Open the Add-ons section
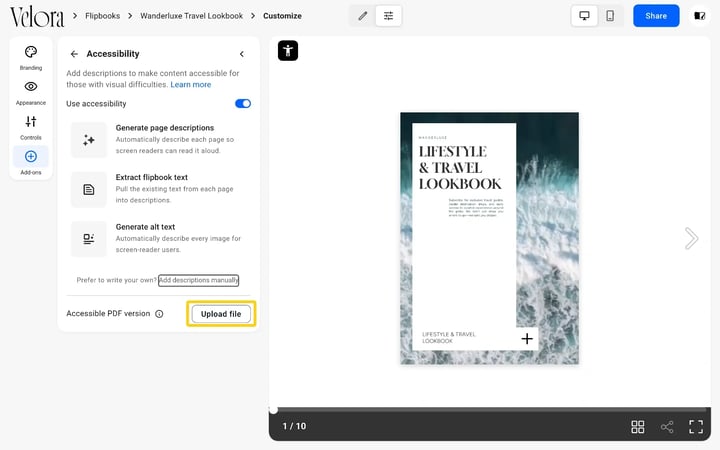Image resolution: width=720 pixels, height=450 pixels. pyautogui.click(x=31, y=162)
